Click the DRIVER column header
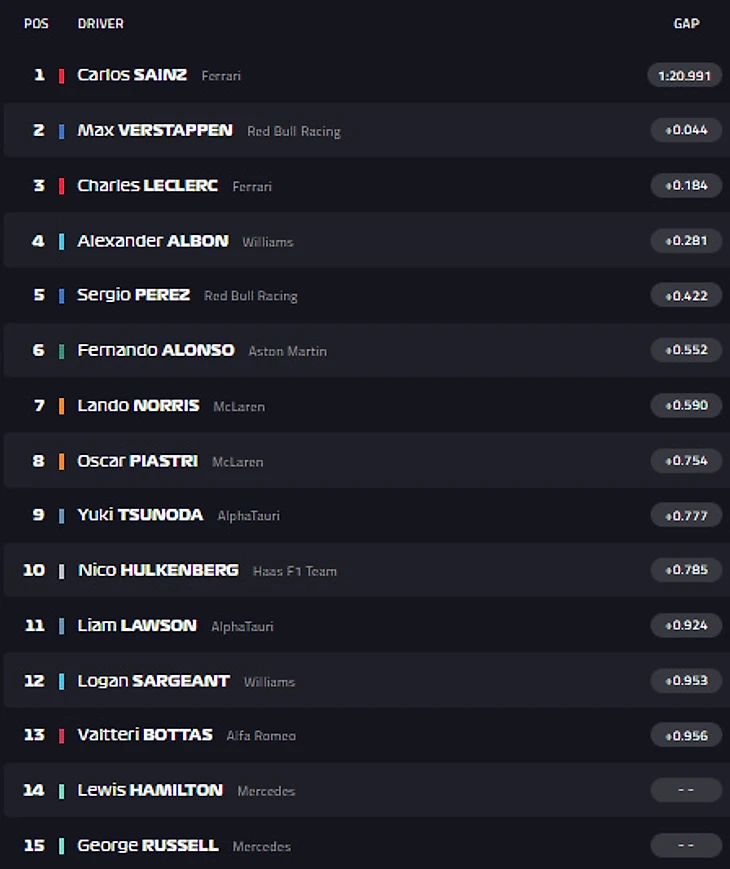Image resolution: width=730 pixels, height=869 pixels. 100,23
